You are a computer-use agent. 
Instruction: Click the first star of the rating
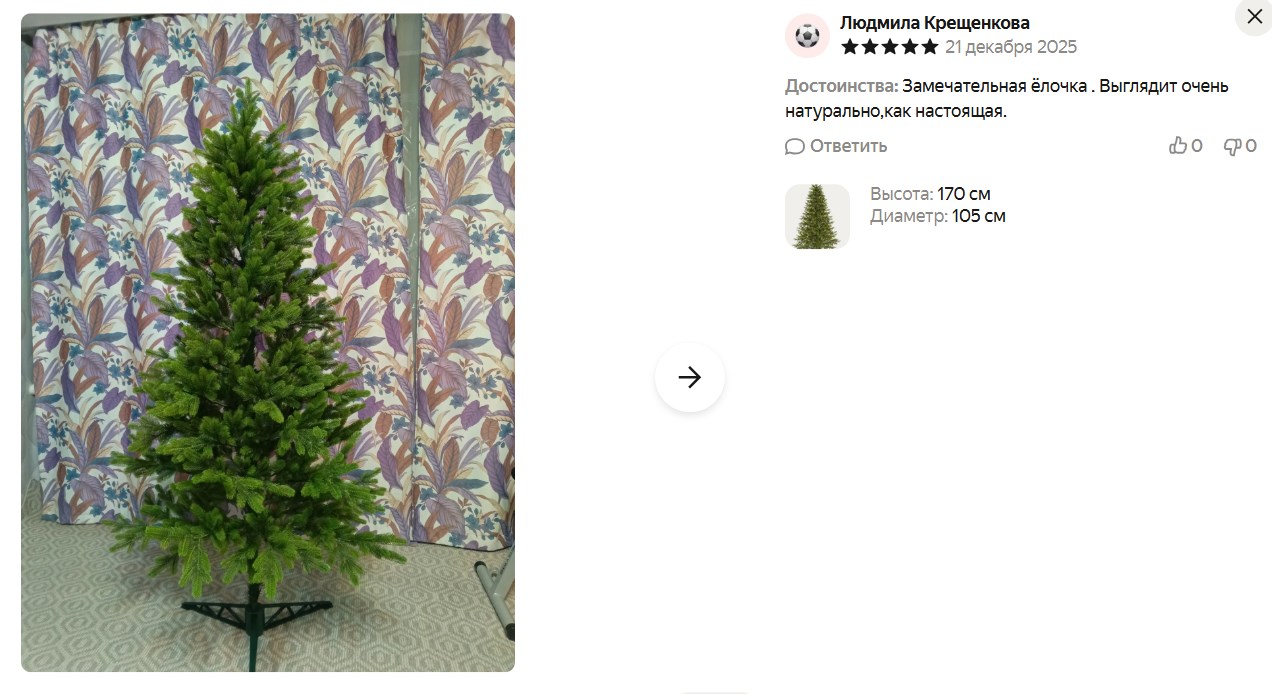click(x=850, y=47)
